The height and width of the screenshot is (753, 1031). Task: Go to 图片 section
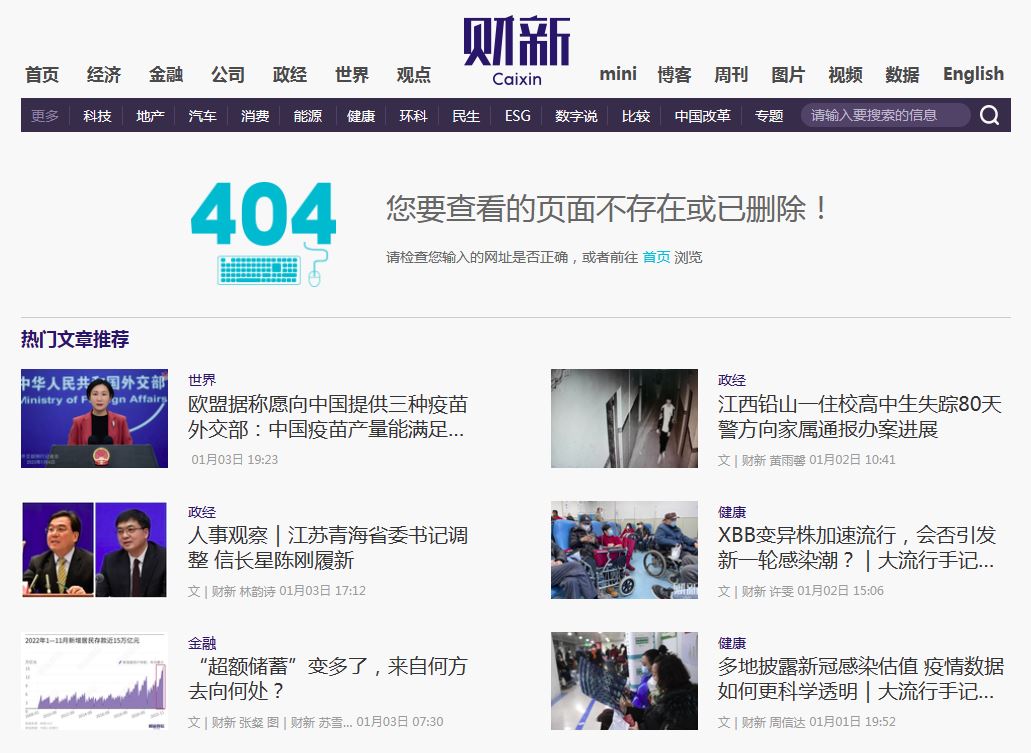tap(788, 74)
